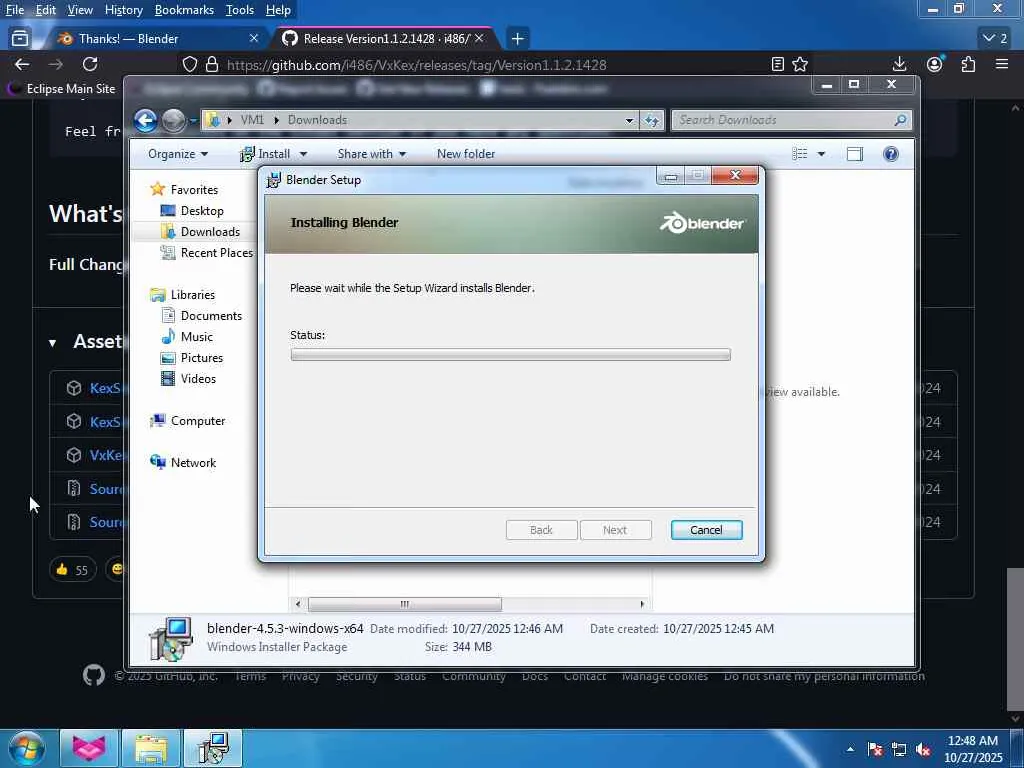Open the browser hamburger menu

(1002, 64)
